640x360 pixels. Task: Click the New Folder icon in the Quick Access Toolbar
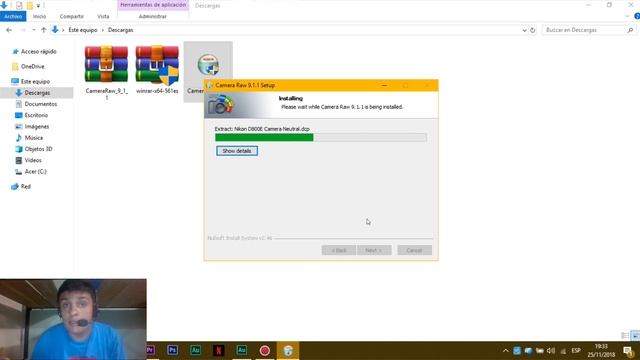pos(30,5)
